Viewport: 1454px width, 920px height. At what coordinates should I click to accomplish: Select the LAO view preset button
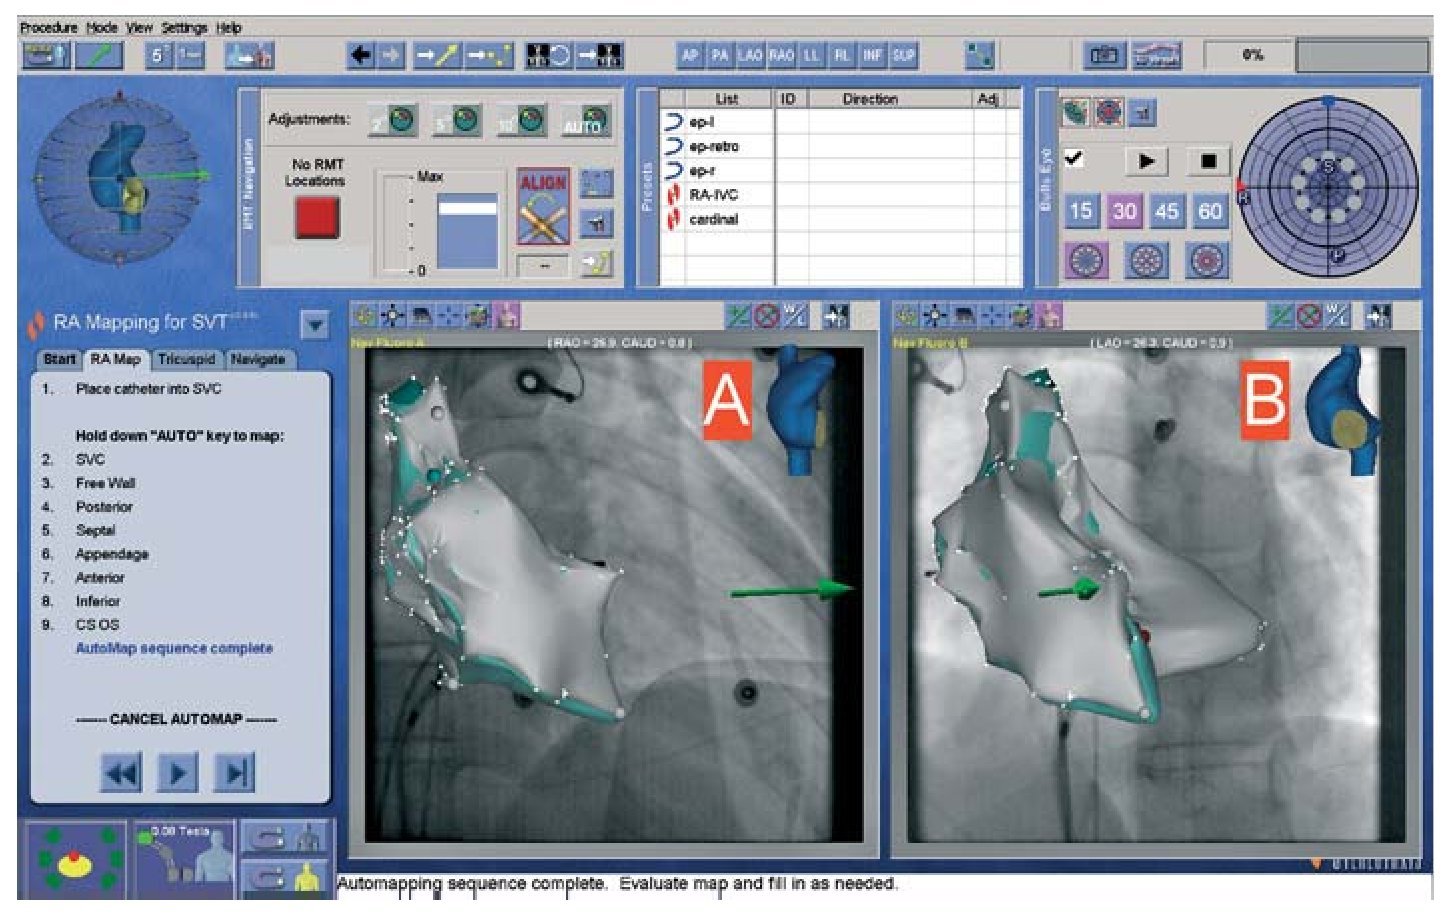[750, 56]
